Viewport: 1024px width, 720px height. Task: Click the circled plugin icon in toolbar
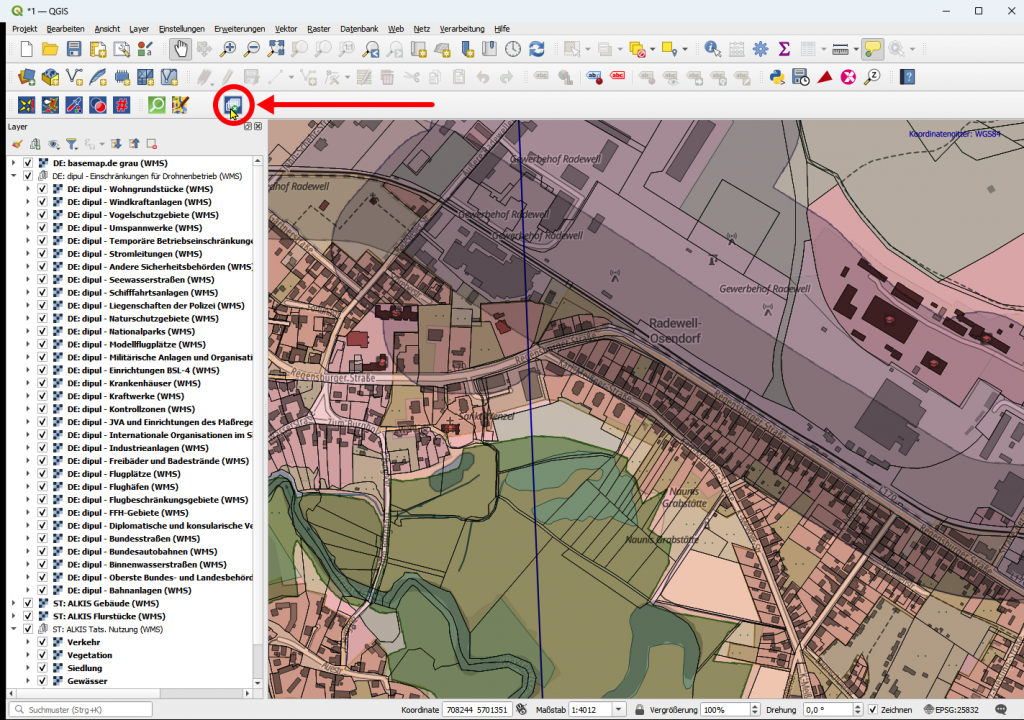point(234,104)
